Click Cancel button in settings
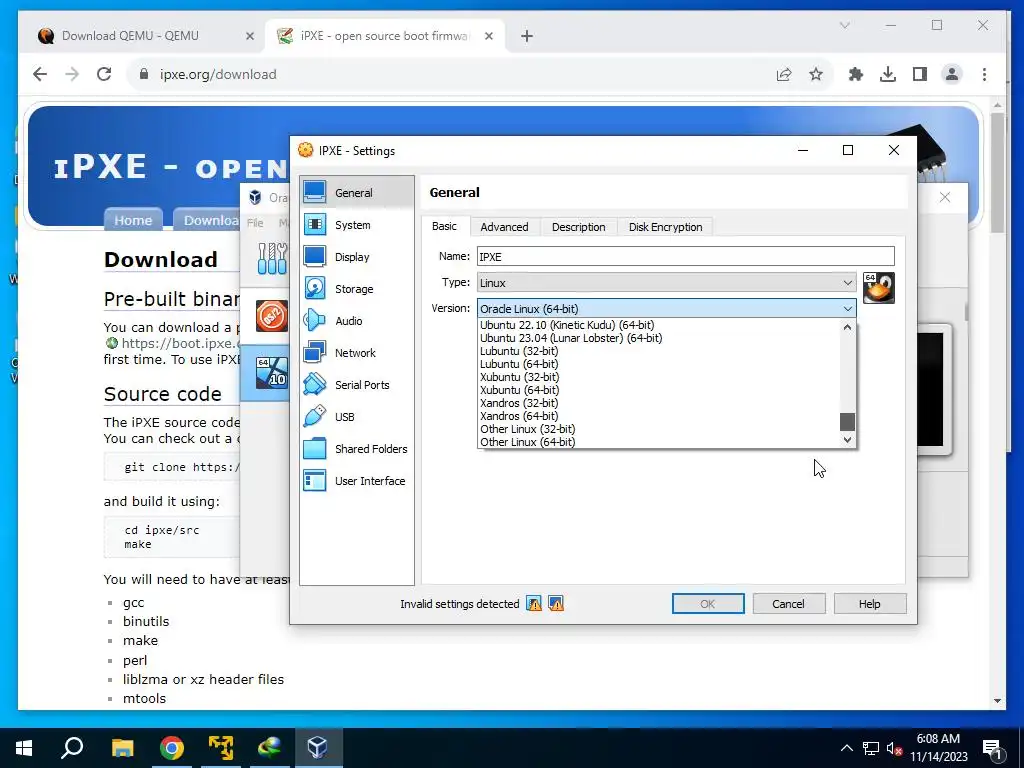The height and width of the screenshot is (768, 1024). click(788, 603)
